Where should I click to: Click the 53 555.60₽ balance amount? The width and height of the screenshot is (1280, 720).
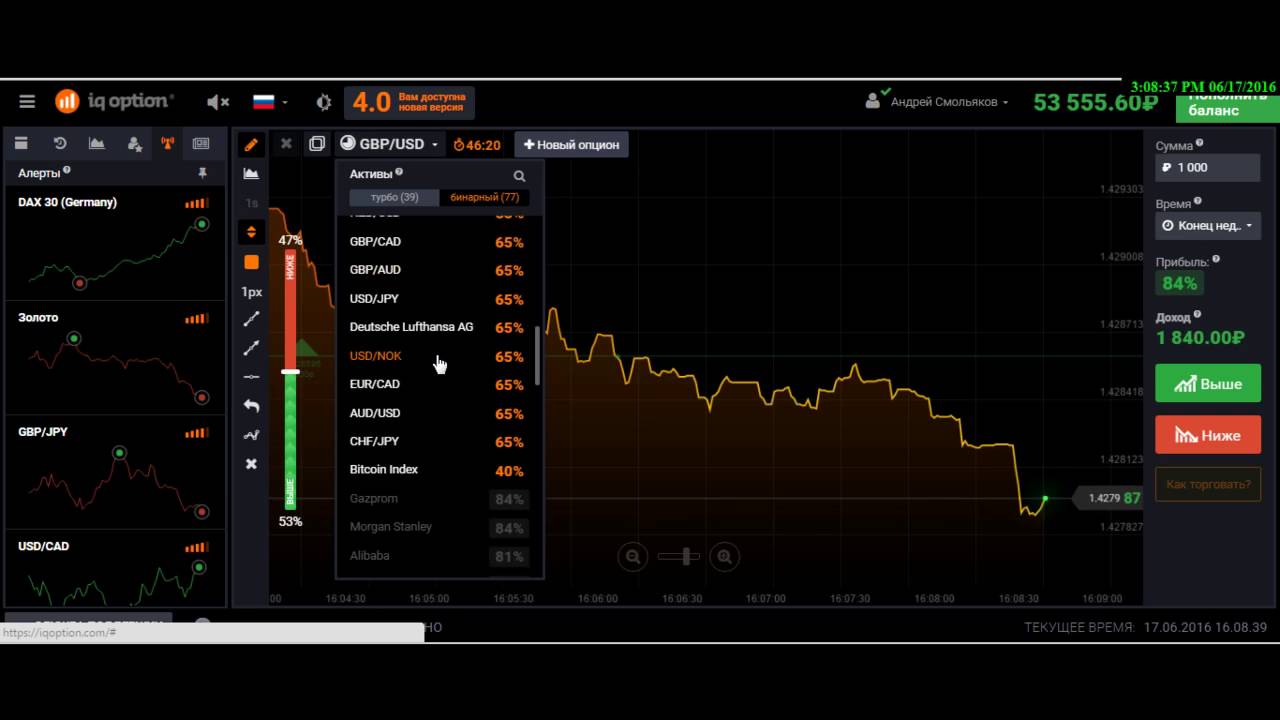click(x=1095, y=102)
